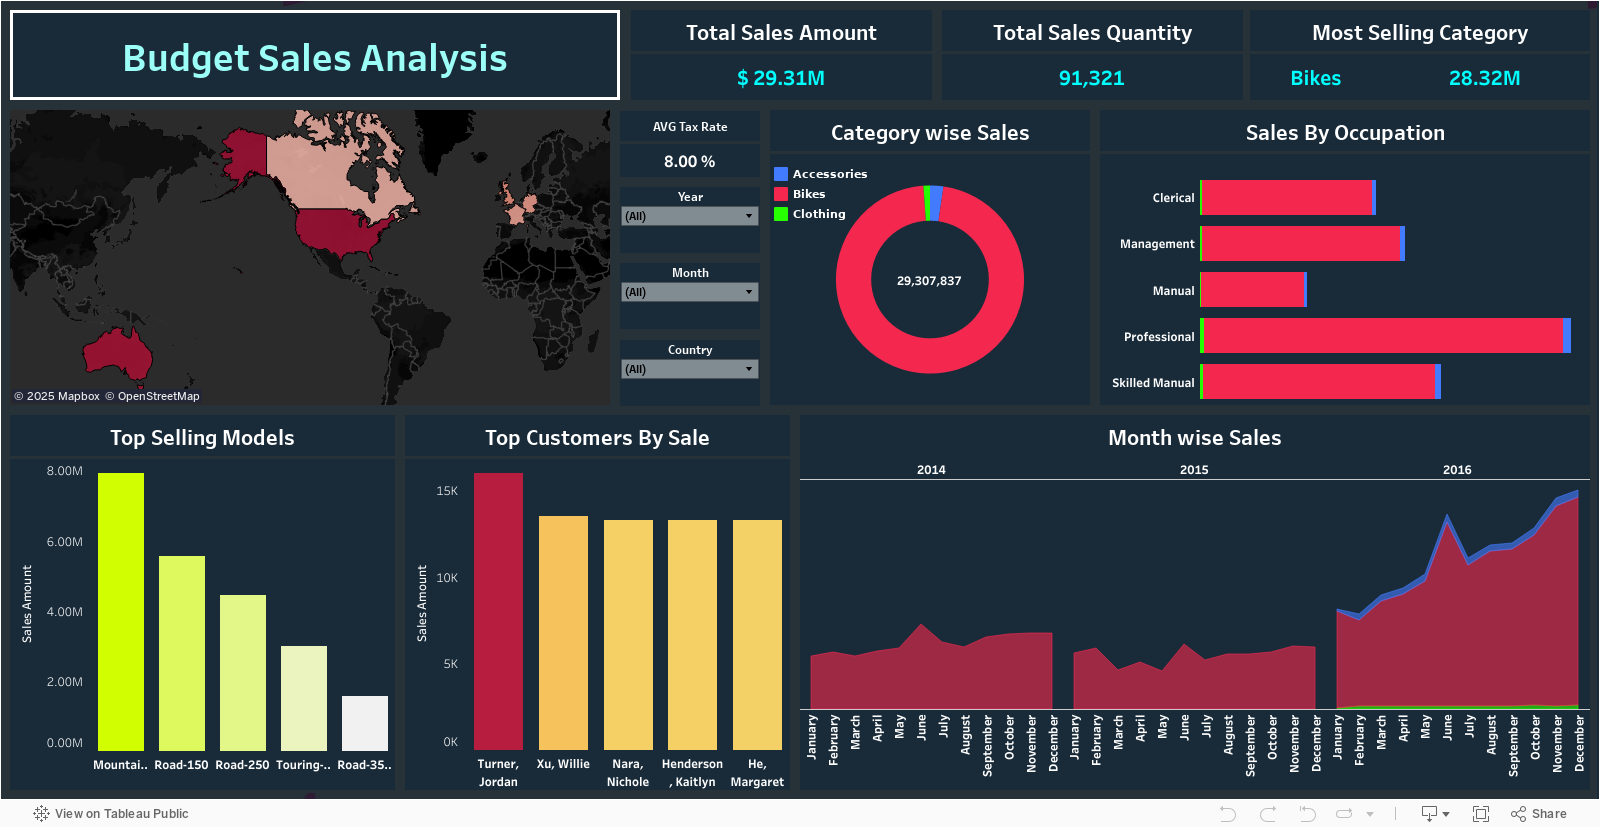This screenshot has height=827, width=1600.
Task: Click the OpenStreetMap attribution link
Action: tap(152, 396)
